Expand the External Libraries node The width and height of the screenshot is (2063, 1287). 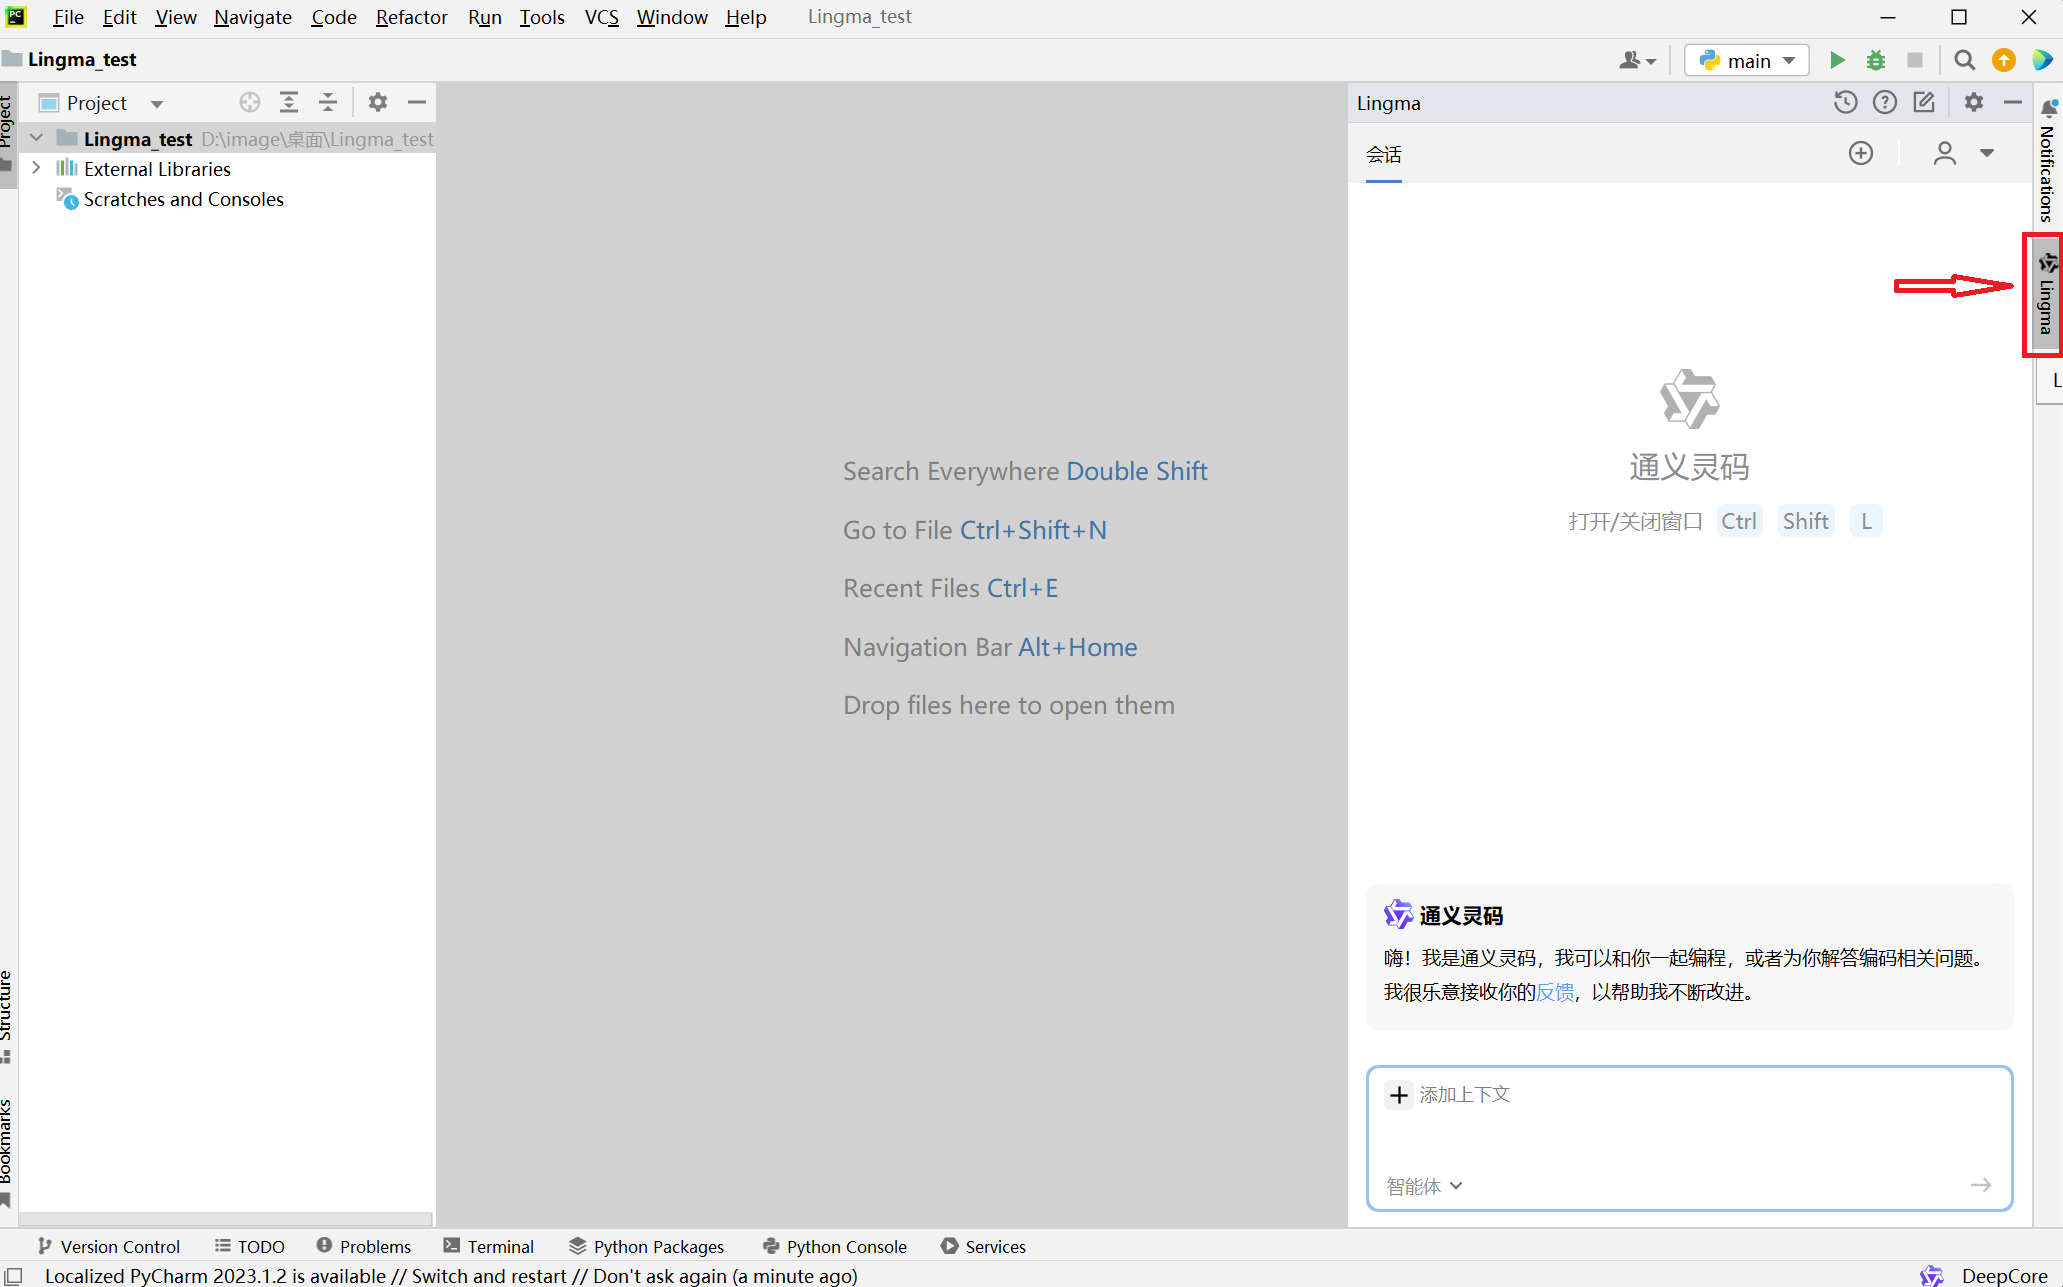click(37, 168)
